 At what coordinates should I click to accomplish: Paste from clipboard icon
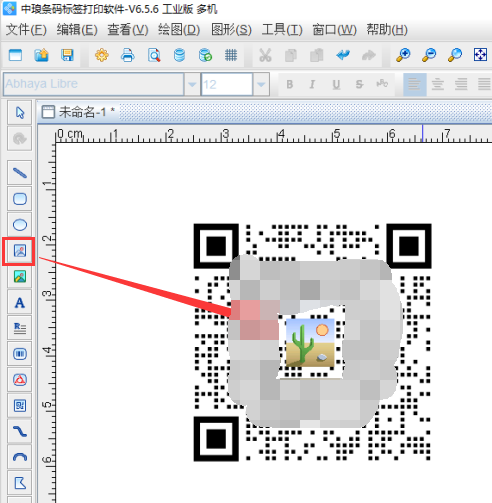pyautogui.click(x=317, y=55)
